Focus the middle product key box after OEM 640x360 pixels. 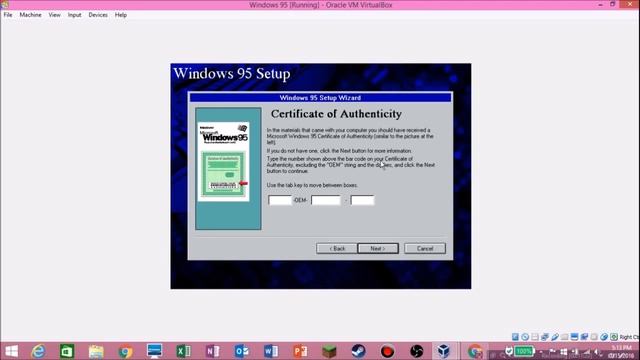[x=326, y=200]
